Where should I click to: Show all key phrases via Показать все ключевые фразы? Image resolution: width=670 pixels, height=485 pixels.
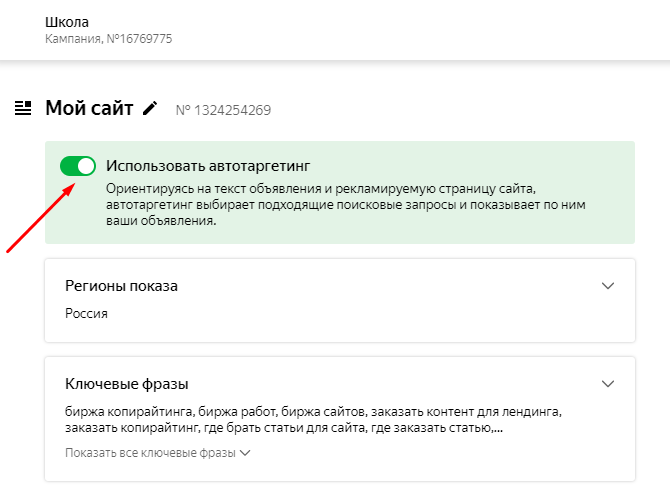[x=150, y=453]
